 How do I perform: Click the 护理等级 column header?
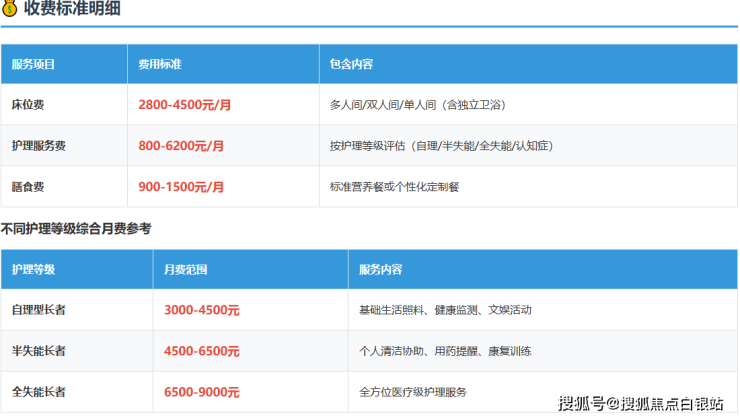pyautogui.click(x=34, y=269)
